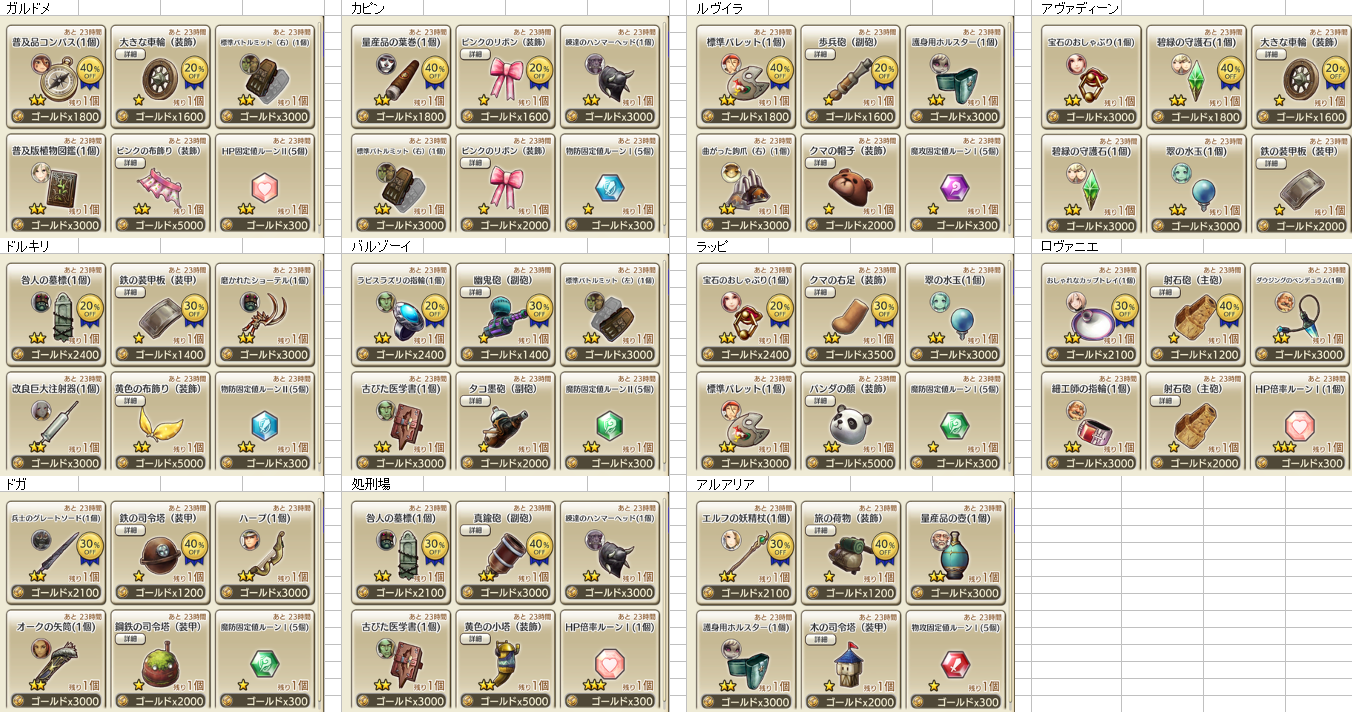Click the purple 魔攻固定値ルーンI rune icon
This screenshot has width=1352, height=712.
(x=952, y=188)
